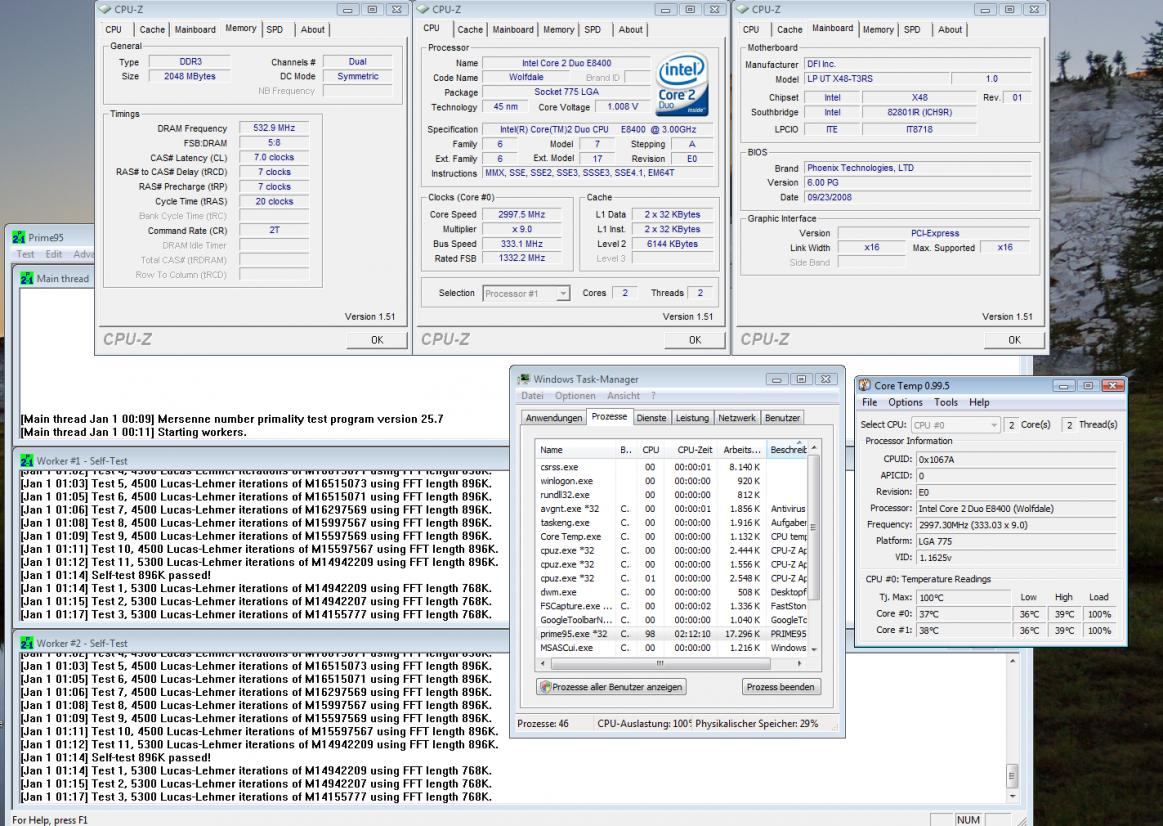Viewport: 1163px width, 826px height.
Task: Select Anwendungen tab in Task-Manager
Action: coord(553,418)
